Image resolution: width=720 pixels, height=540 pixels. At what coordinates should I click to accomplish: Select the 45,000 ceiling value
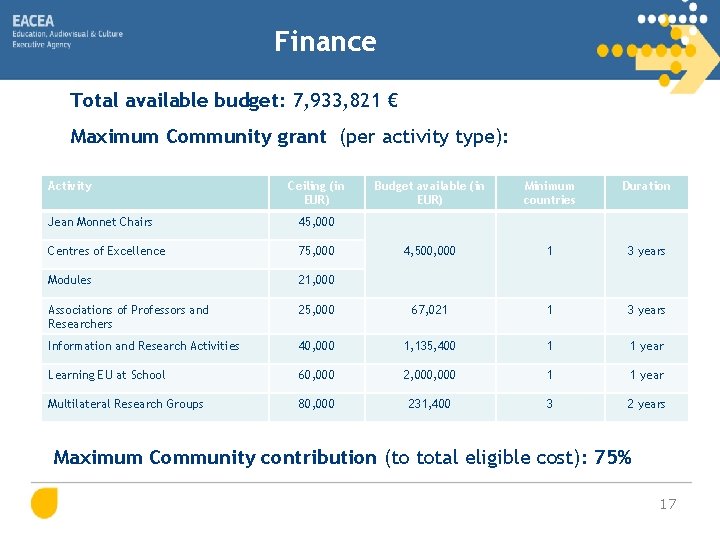316,222
